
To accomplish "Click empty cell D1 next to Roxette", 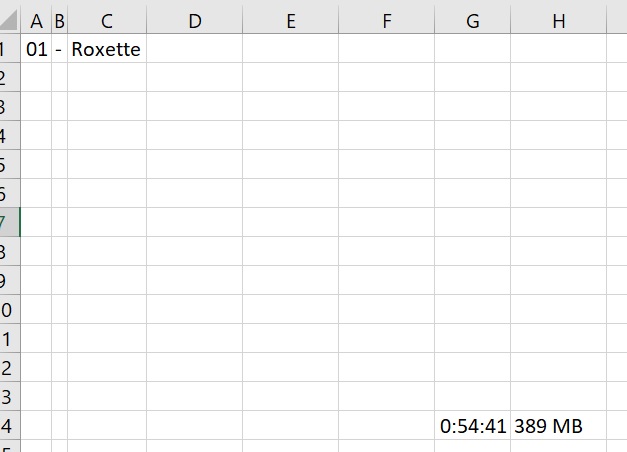I will (195, 48).
